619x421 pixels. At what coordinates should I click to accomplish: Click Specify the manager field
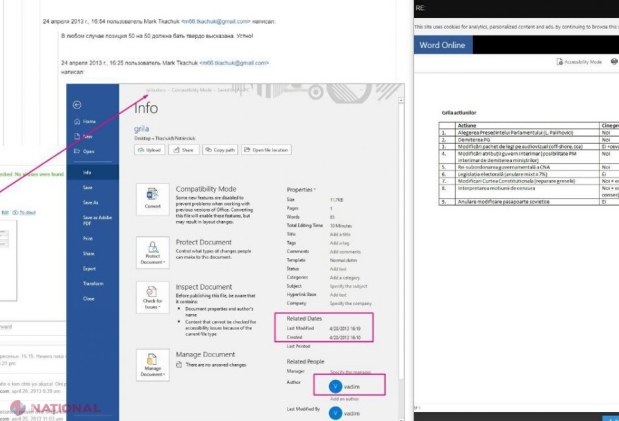(350, 372)
